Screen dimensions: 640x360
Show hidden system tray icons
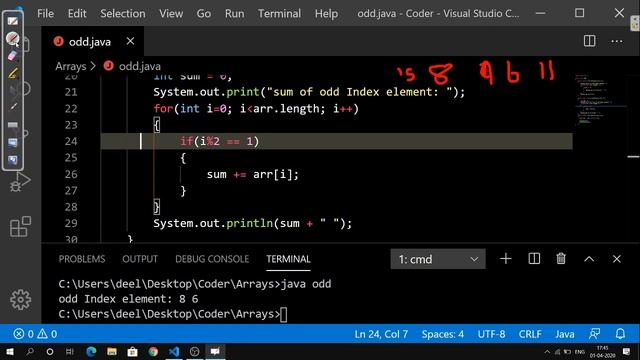pyautogui.click(x=547, y=352)
